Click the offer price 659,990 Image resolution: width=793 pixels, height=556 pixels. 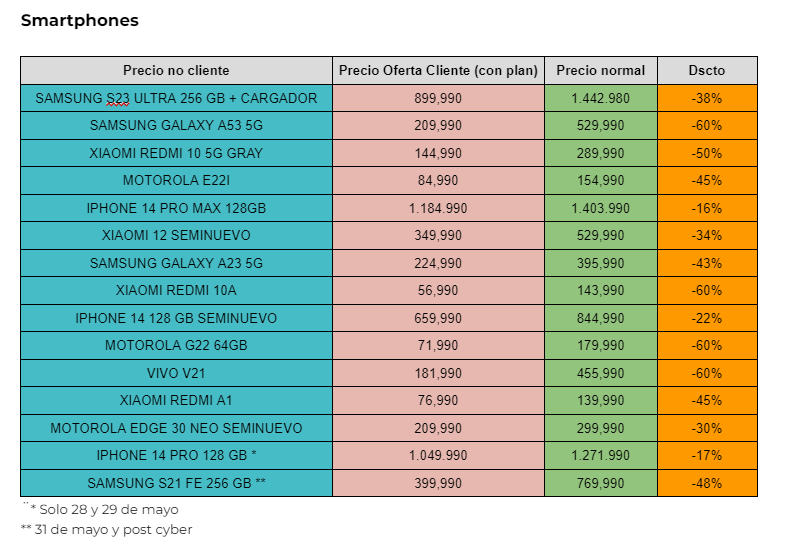(x=438, y=318)
